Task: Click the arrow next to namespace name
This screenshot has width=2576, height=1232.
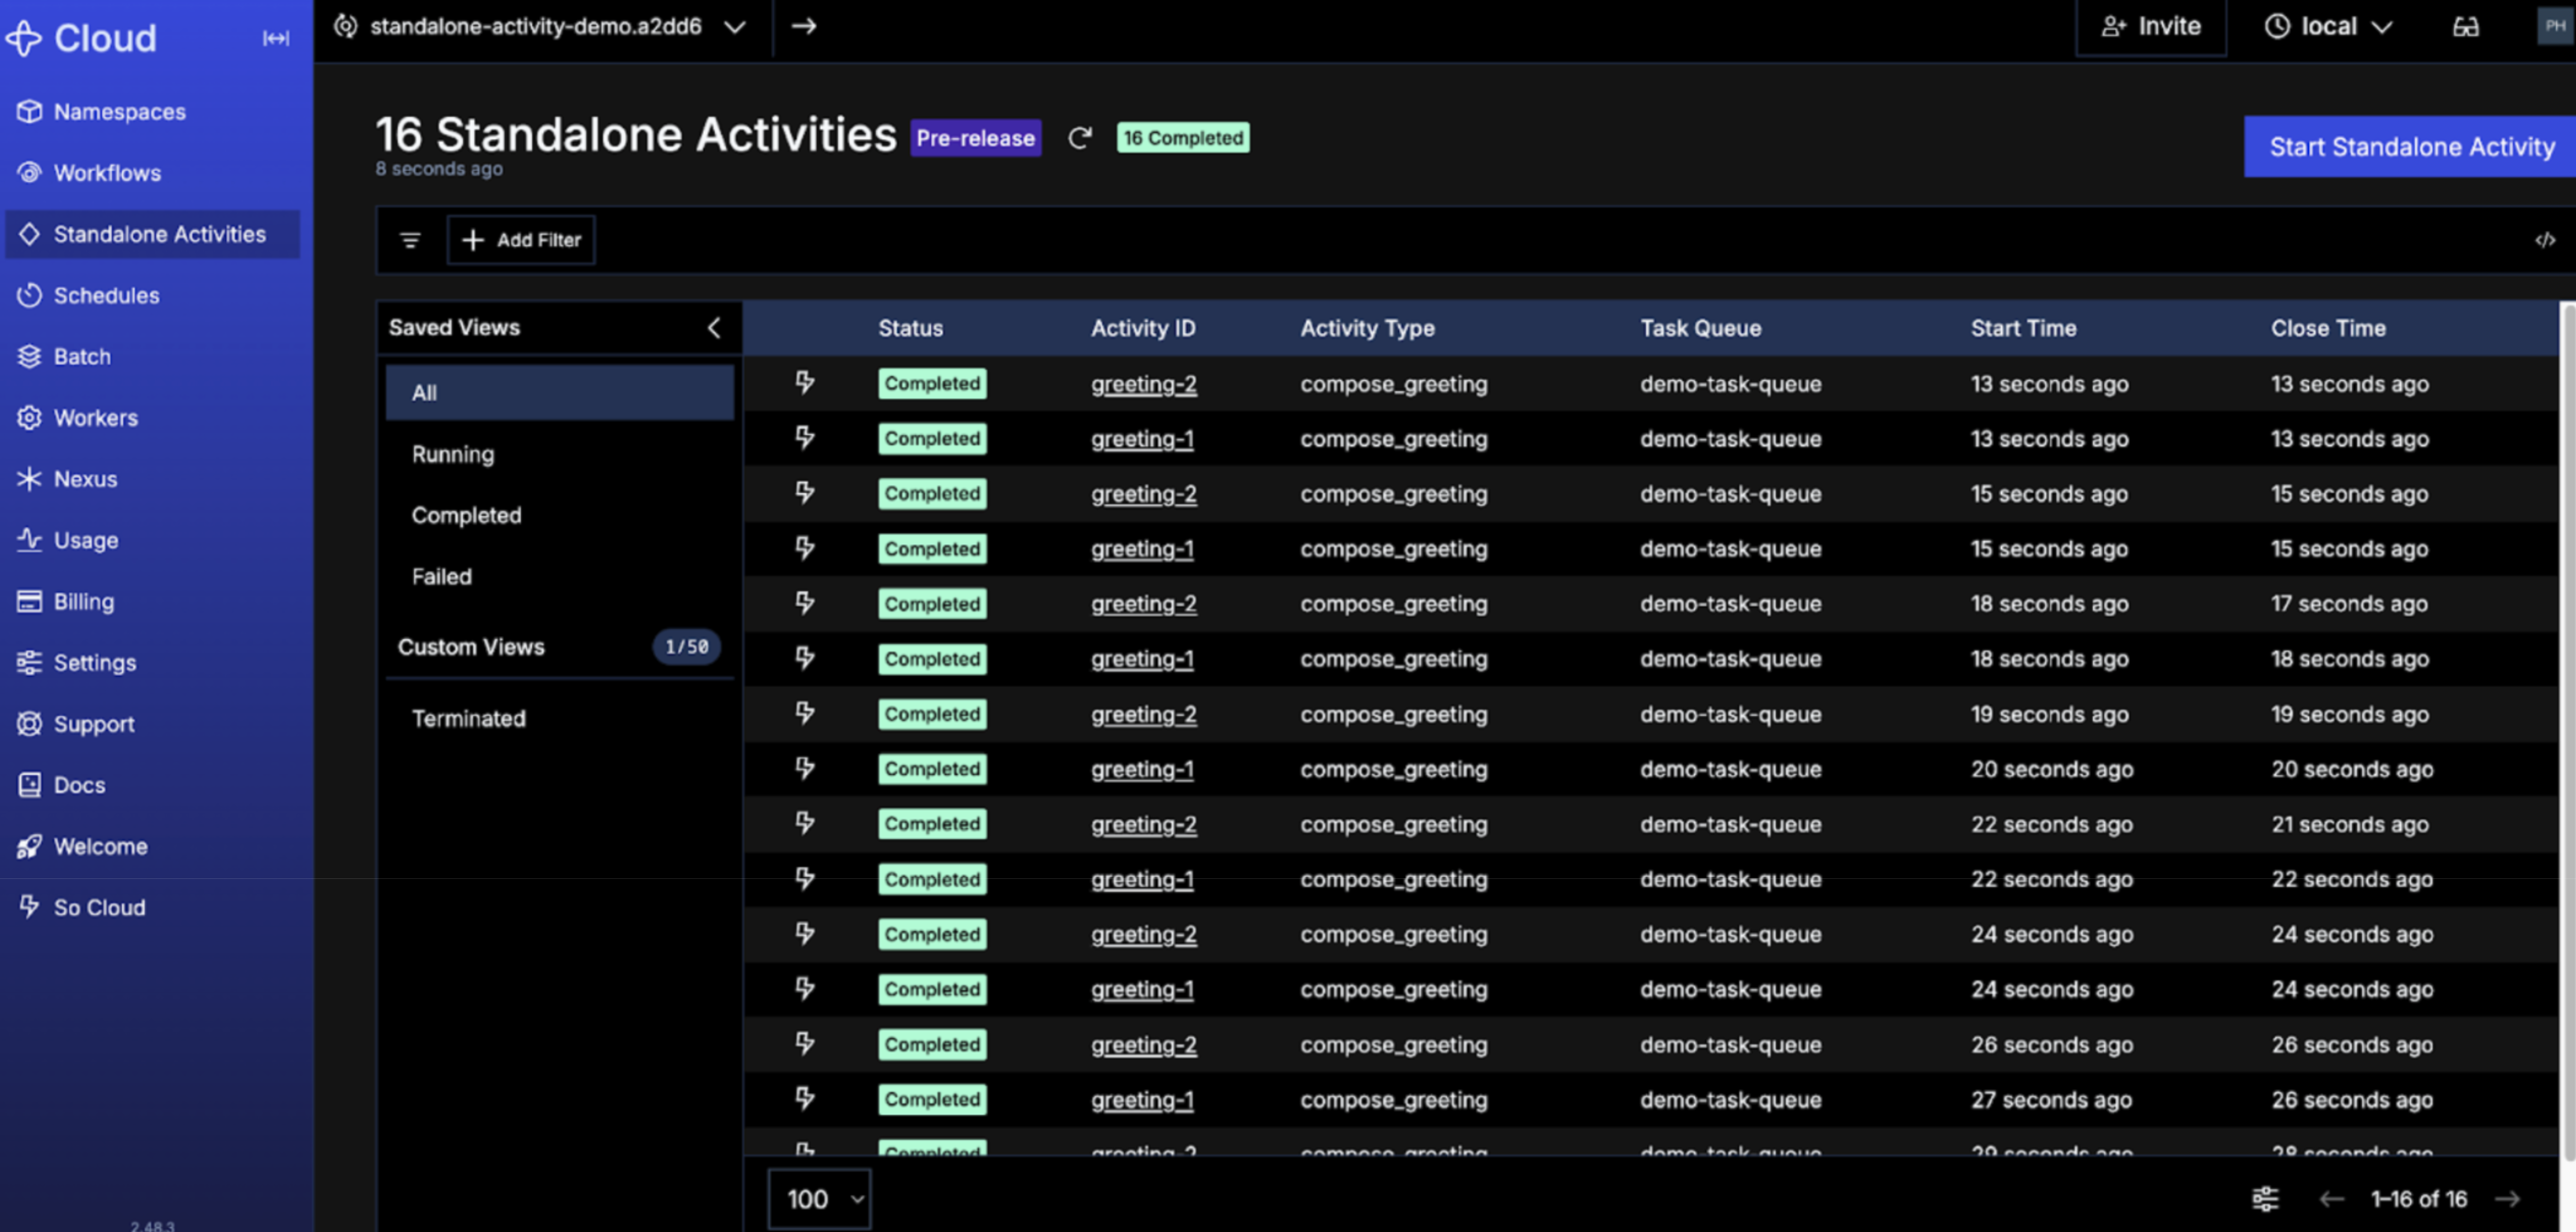Action: 804,26
